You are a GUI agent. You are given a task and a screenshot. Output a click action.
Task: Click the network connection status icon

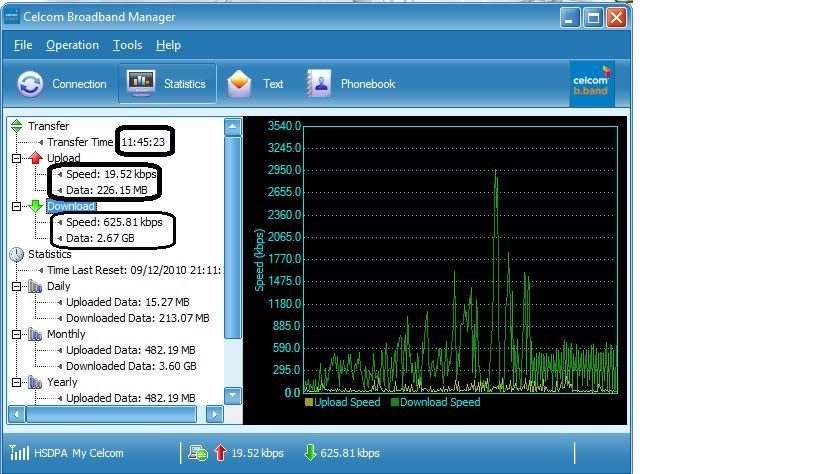pyautogui.click(x=199, y=453)
